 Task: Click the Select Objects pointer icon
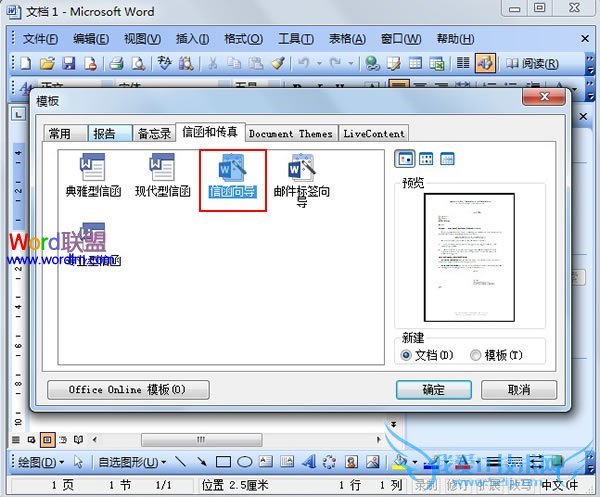(78, 462)
